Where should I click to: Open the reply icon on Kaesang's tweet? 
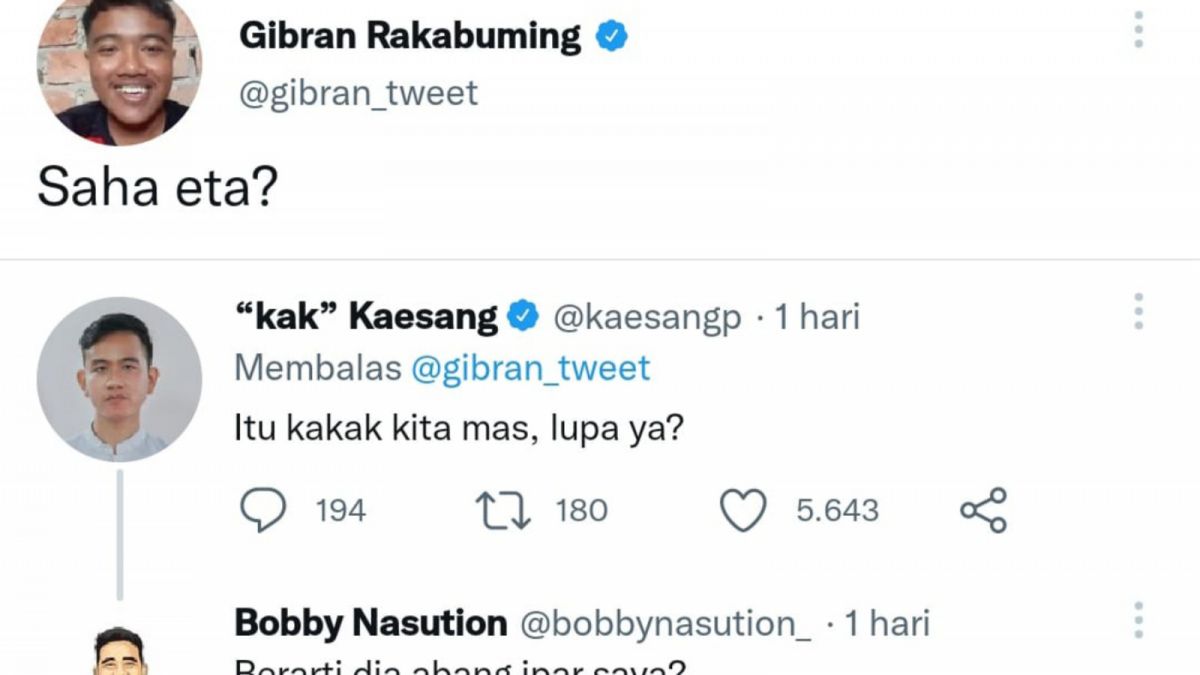263,510
